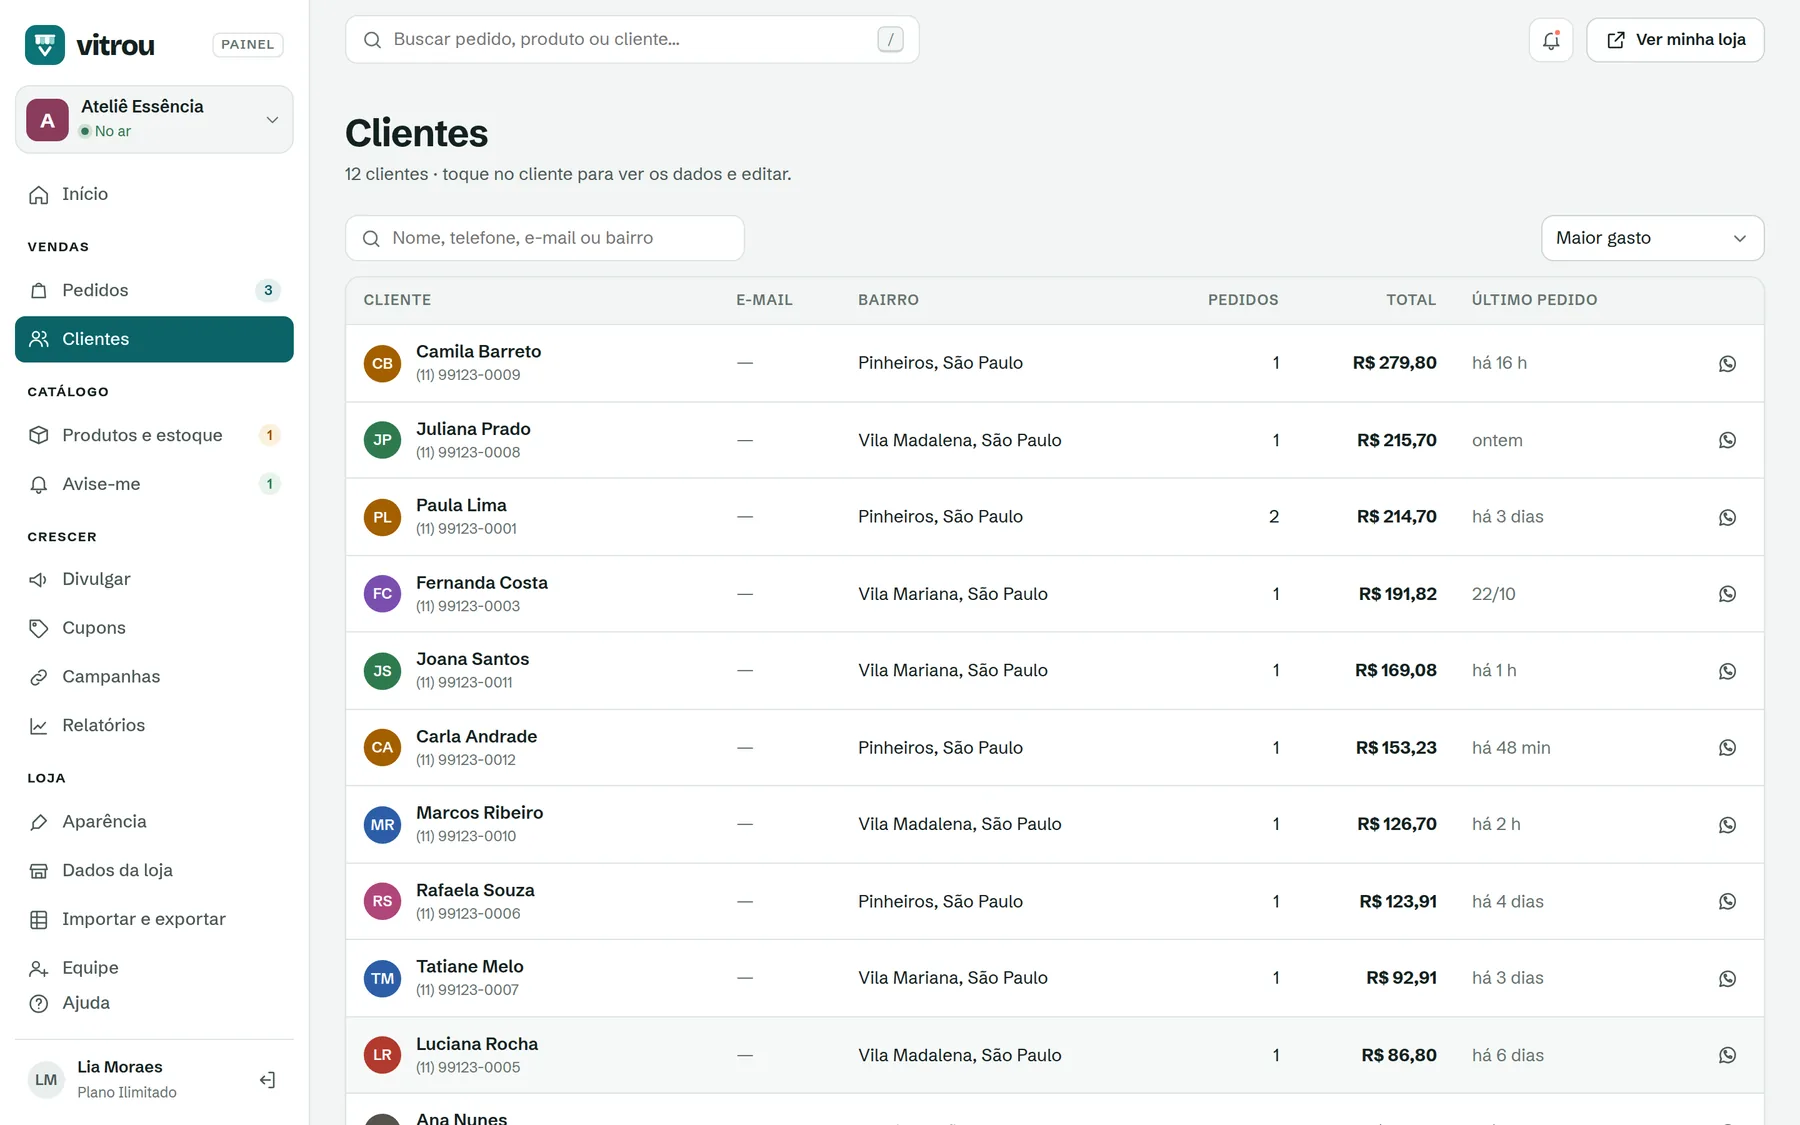Open Produtos e estoque page
The height and width of the screenshot is (1125, 1800).
[x=154, y=435]
